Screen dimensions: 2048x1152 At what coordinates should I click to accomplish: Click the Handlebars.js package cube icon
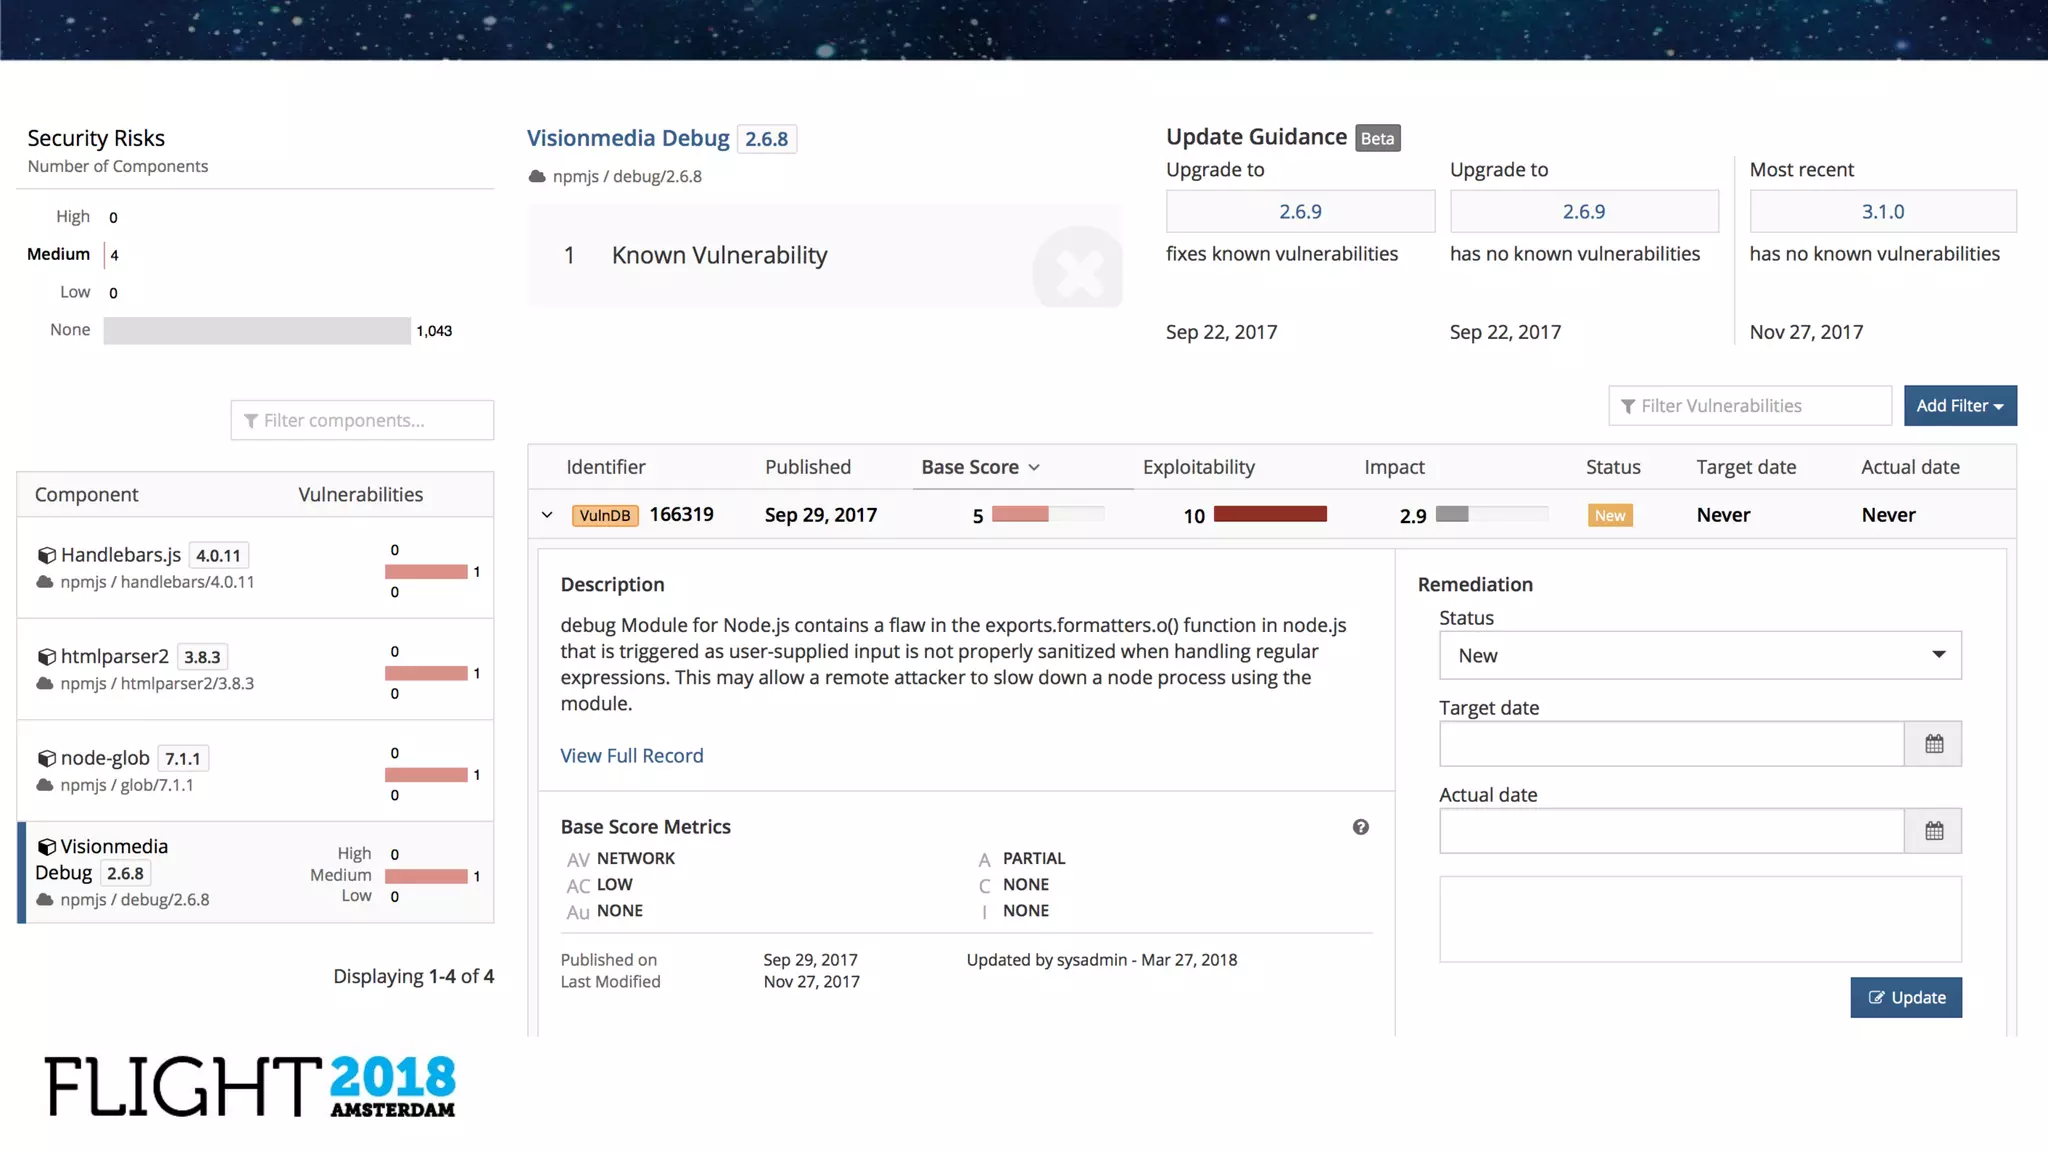pyautogui.click(x=46, y=555)
